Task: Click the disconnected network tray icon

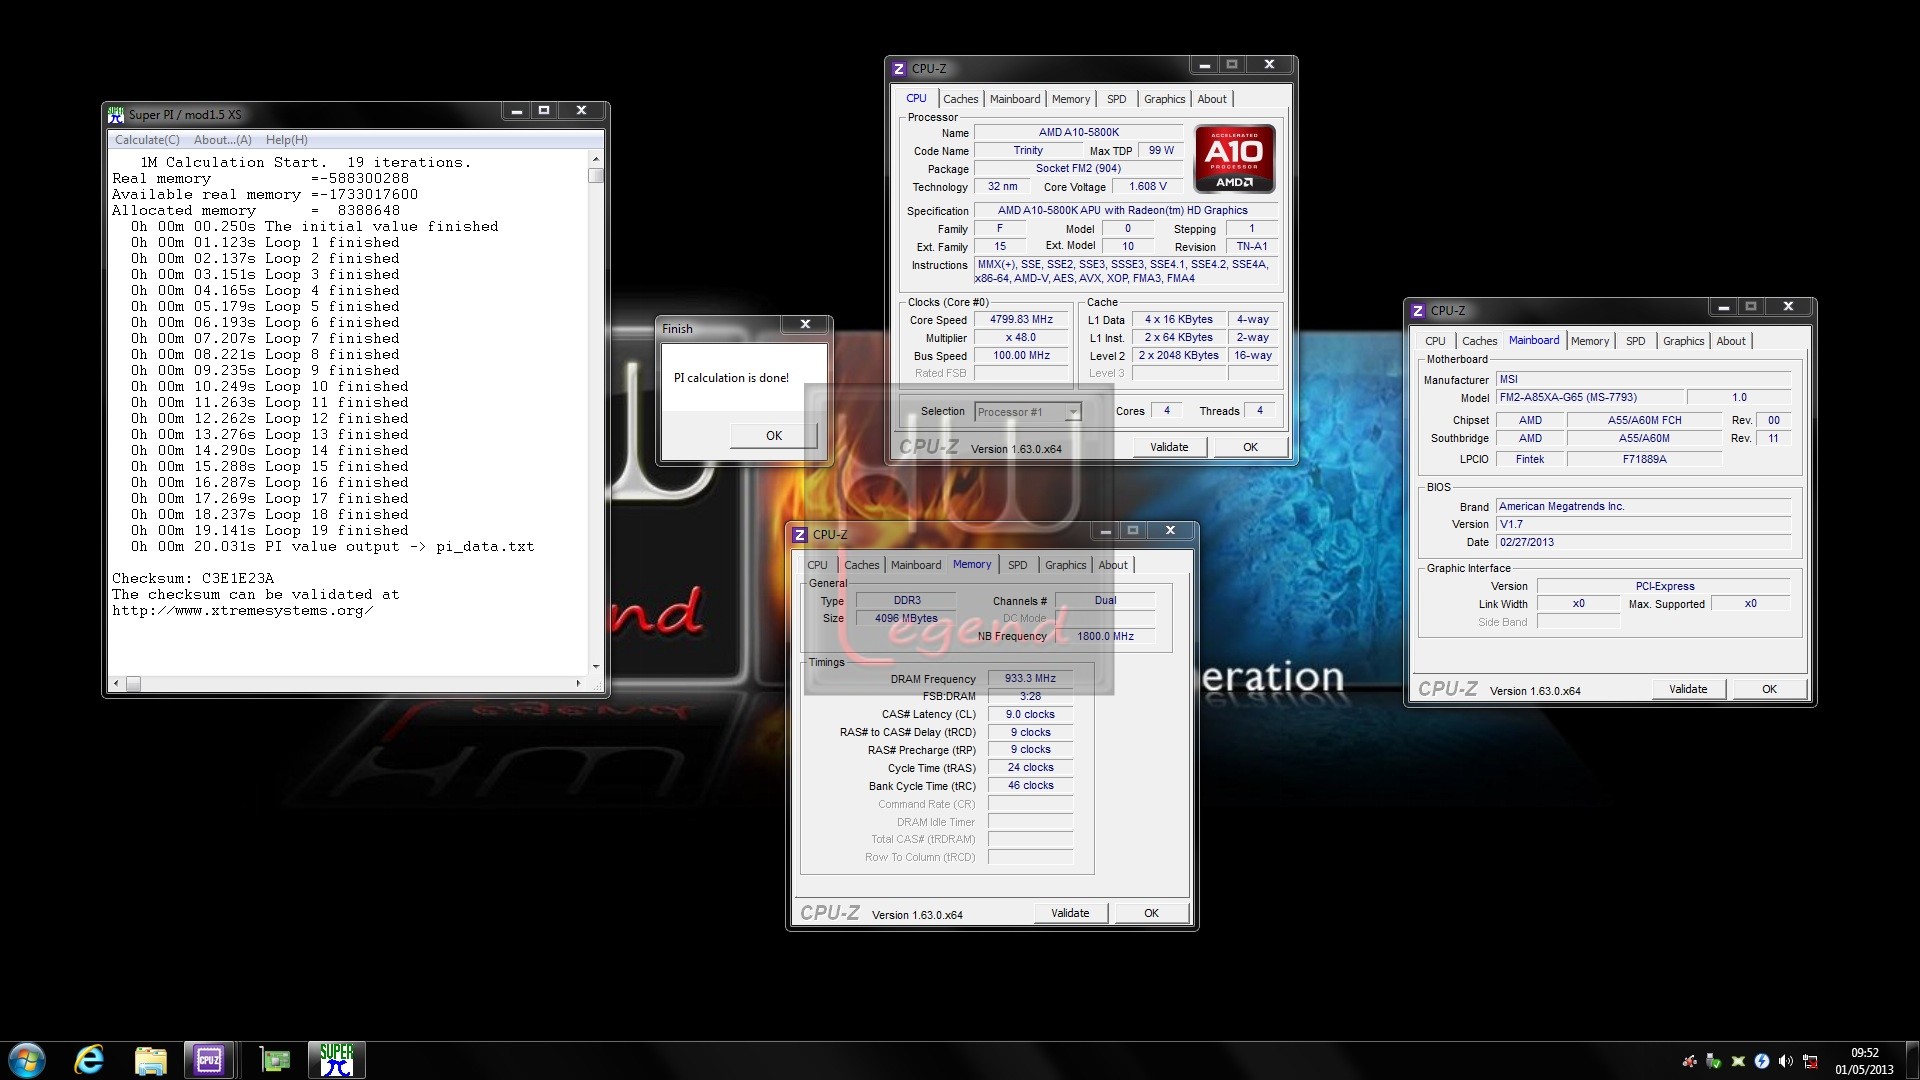Action: [1810, 1061]
